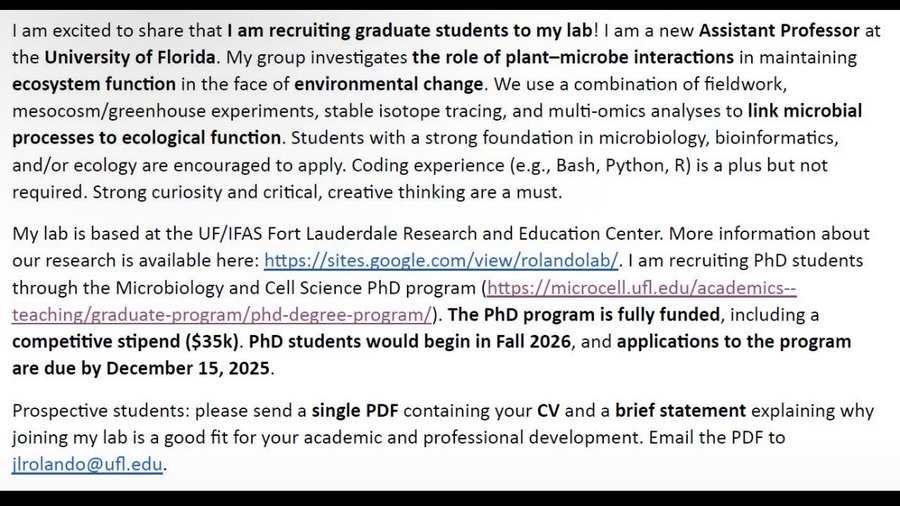Open the sites.google.com rolandolab link
The image size is (900, 506).
(441, 262)
